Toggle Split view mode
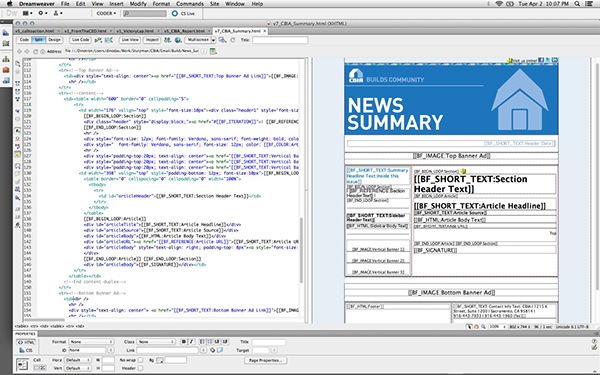The width and height of the screenshot is (600, 375). point(38,40)
